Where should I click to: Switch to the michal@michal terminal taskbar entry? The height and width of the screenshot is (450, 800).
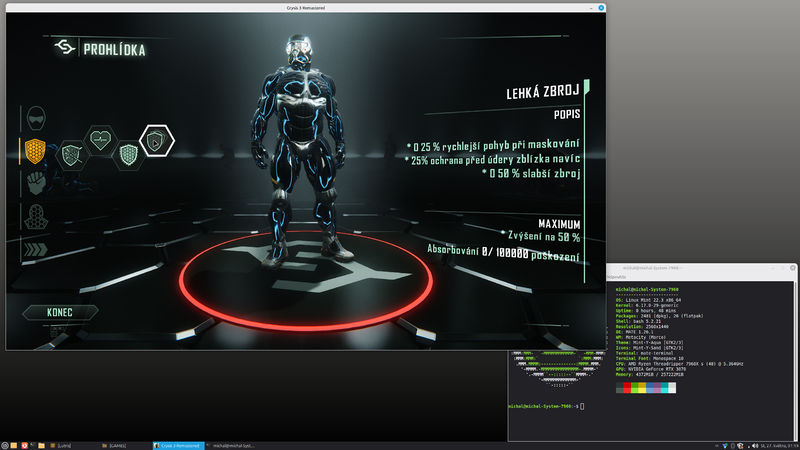click(x=231, y=445)
